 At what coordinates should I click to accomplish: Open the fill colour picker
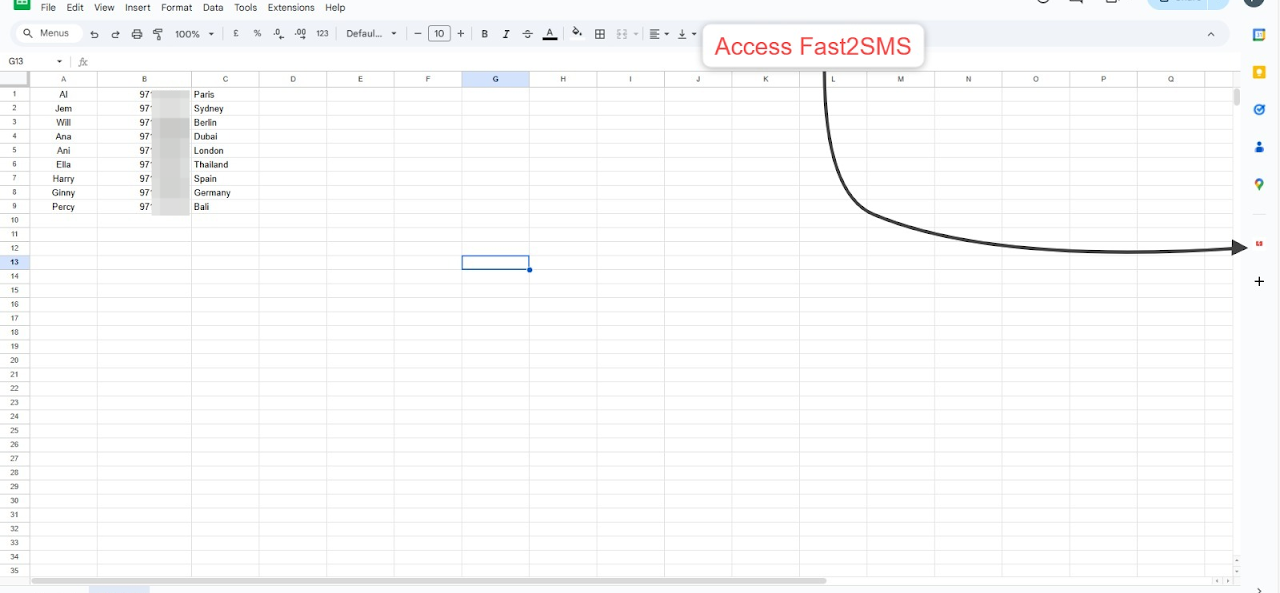coord(577,34)
